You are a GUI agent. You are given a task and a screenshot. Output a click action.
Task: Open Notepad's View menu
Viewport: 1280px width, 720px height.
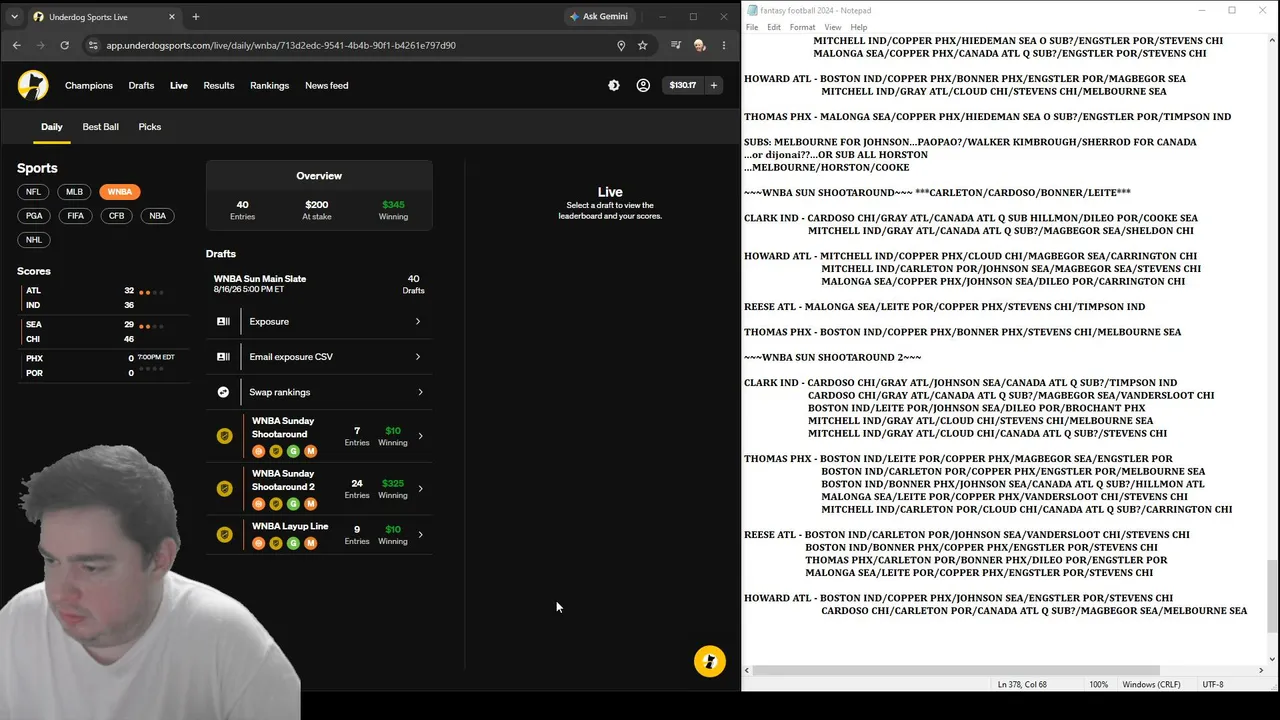833,27
